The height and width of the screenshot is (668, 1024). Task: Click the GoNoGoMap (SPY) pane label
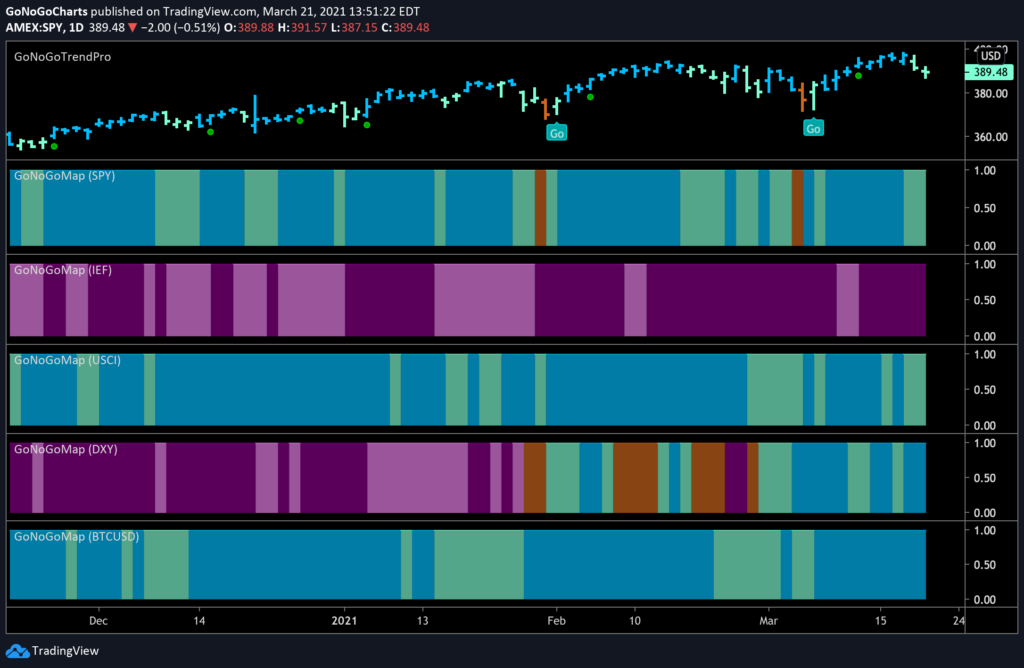pos(65,176)
